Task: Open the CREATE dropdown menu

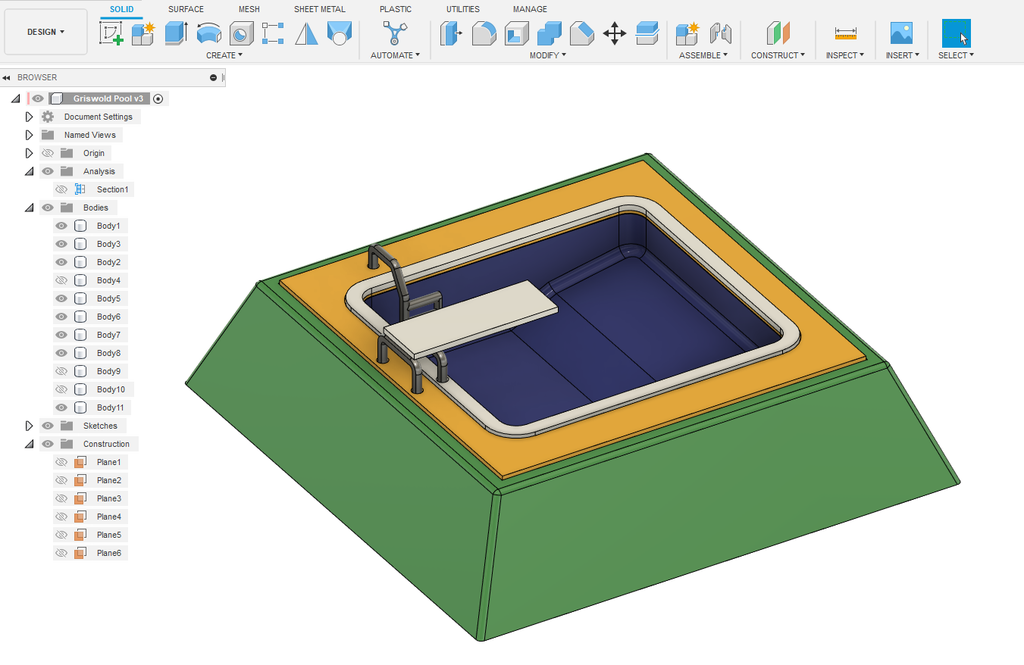Action: click(225, 55)
